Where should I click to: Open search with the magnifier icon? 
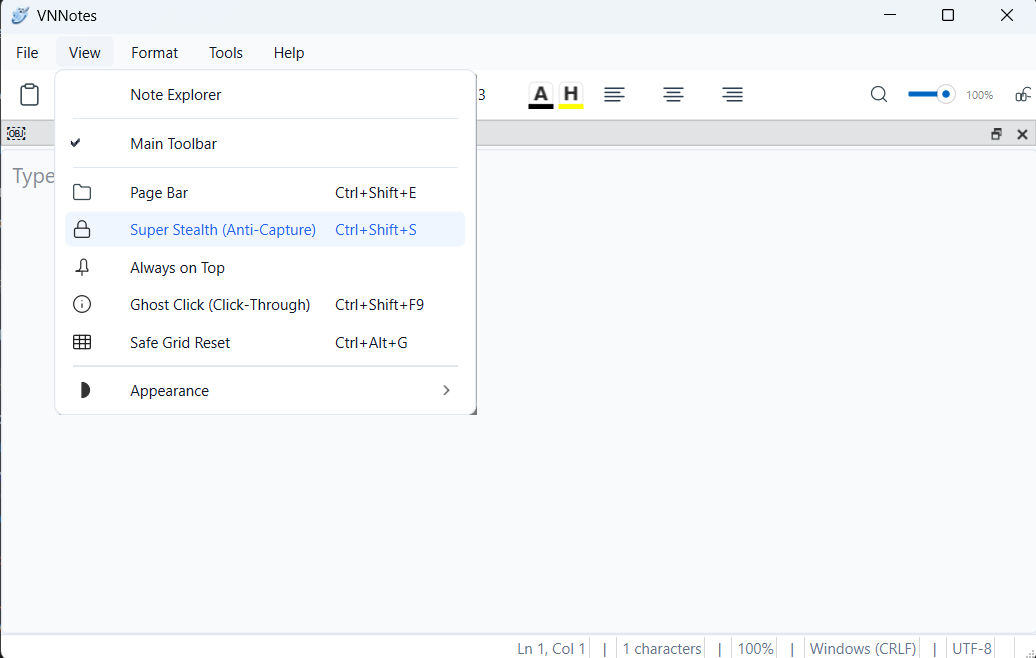878,94
